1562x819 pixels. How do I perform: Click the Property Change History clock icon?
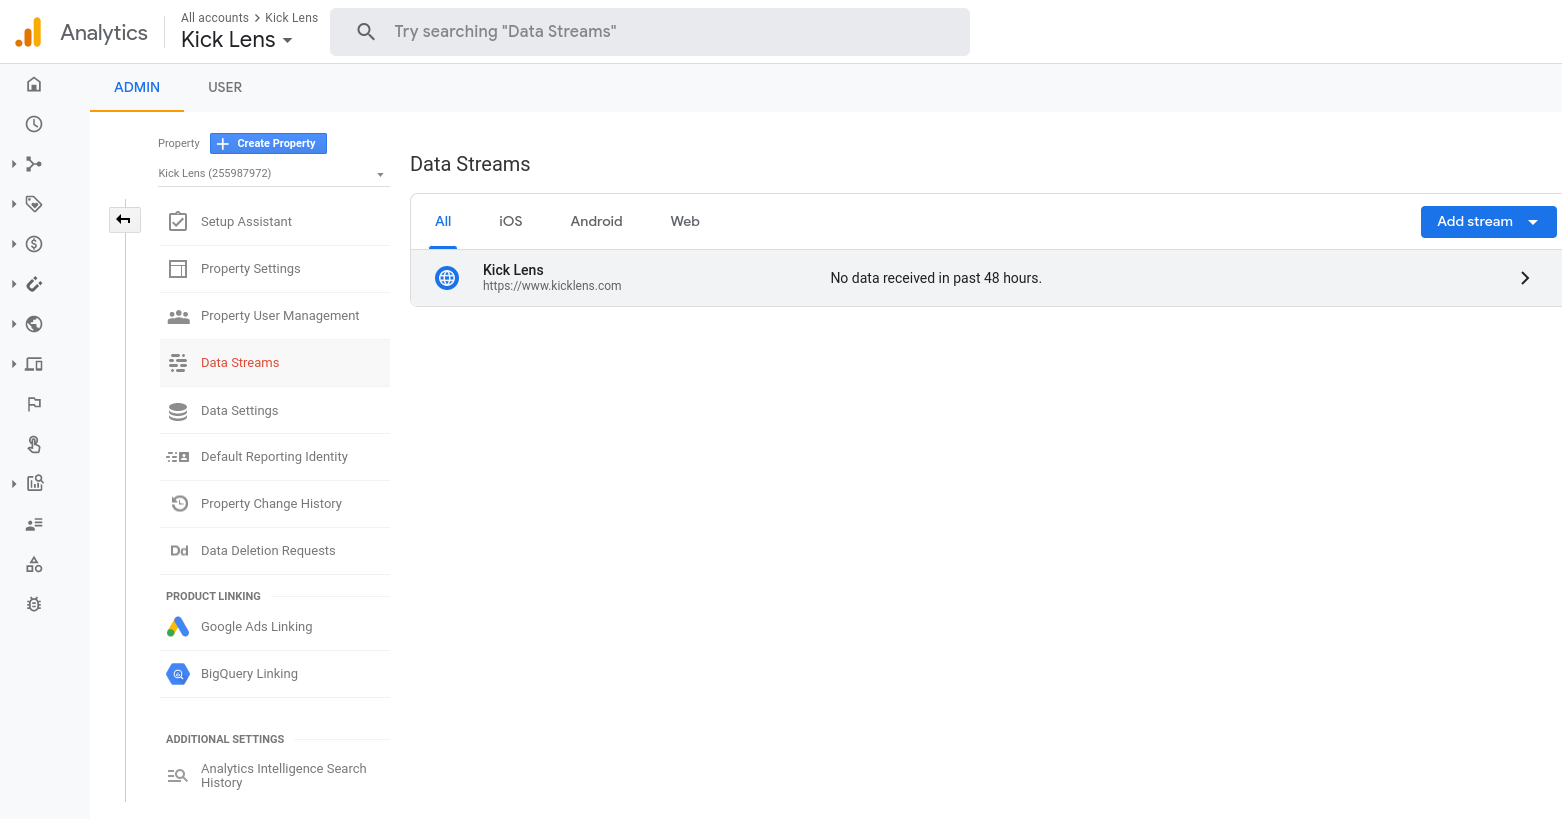179,504
